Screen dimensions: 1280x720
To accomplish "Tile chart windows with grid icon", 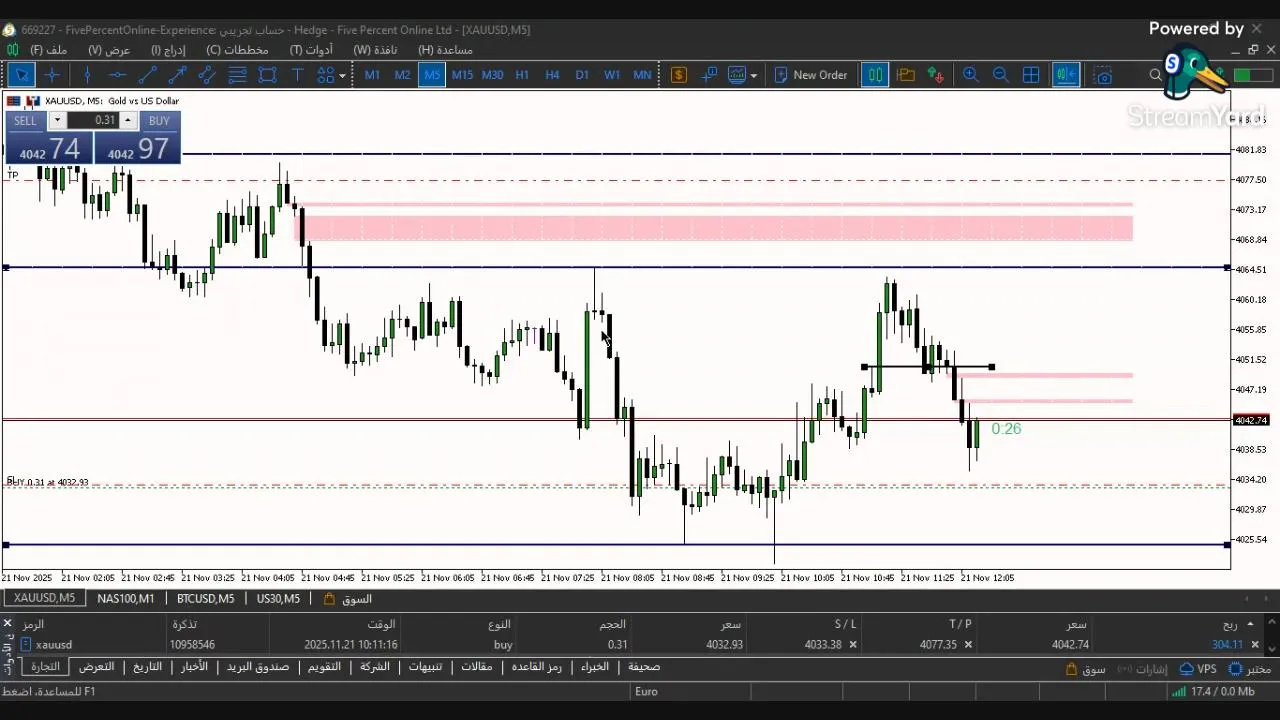I will 1032,75.
